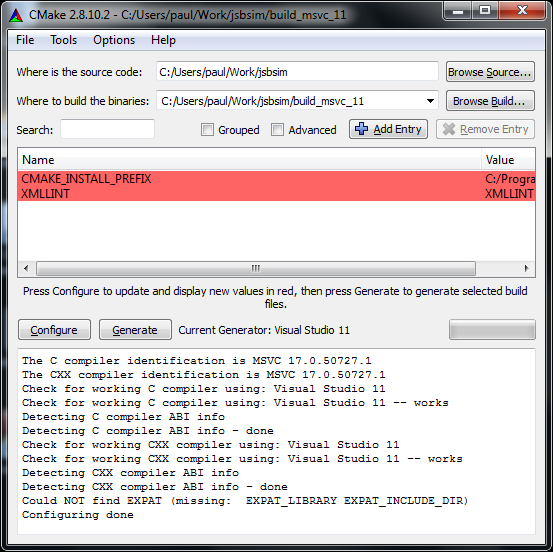
Task: Open the File menu
Action: (x=25, y=40)
